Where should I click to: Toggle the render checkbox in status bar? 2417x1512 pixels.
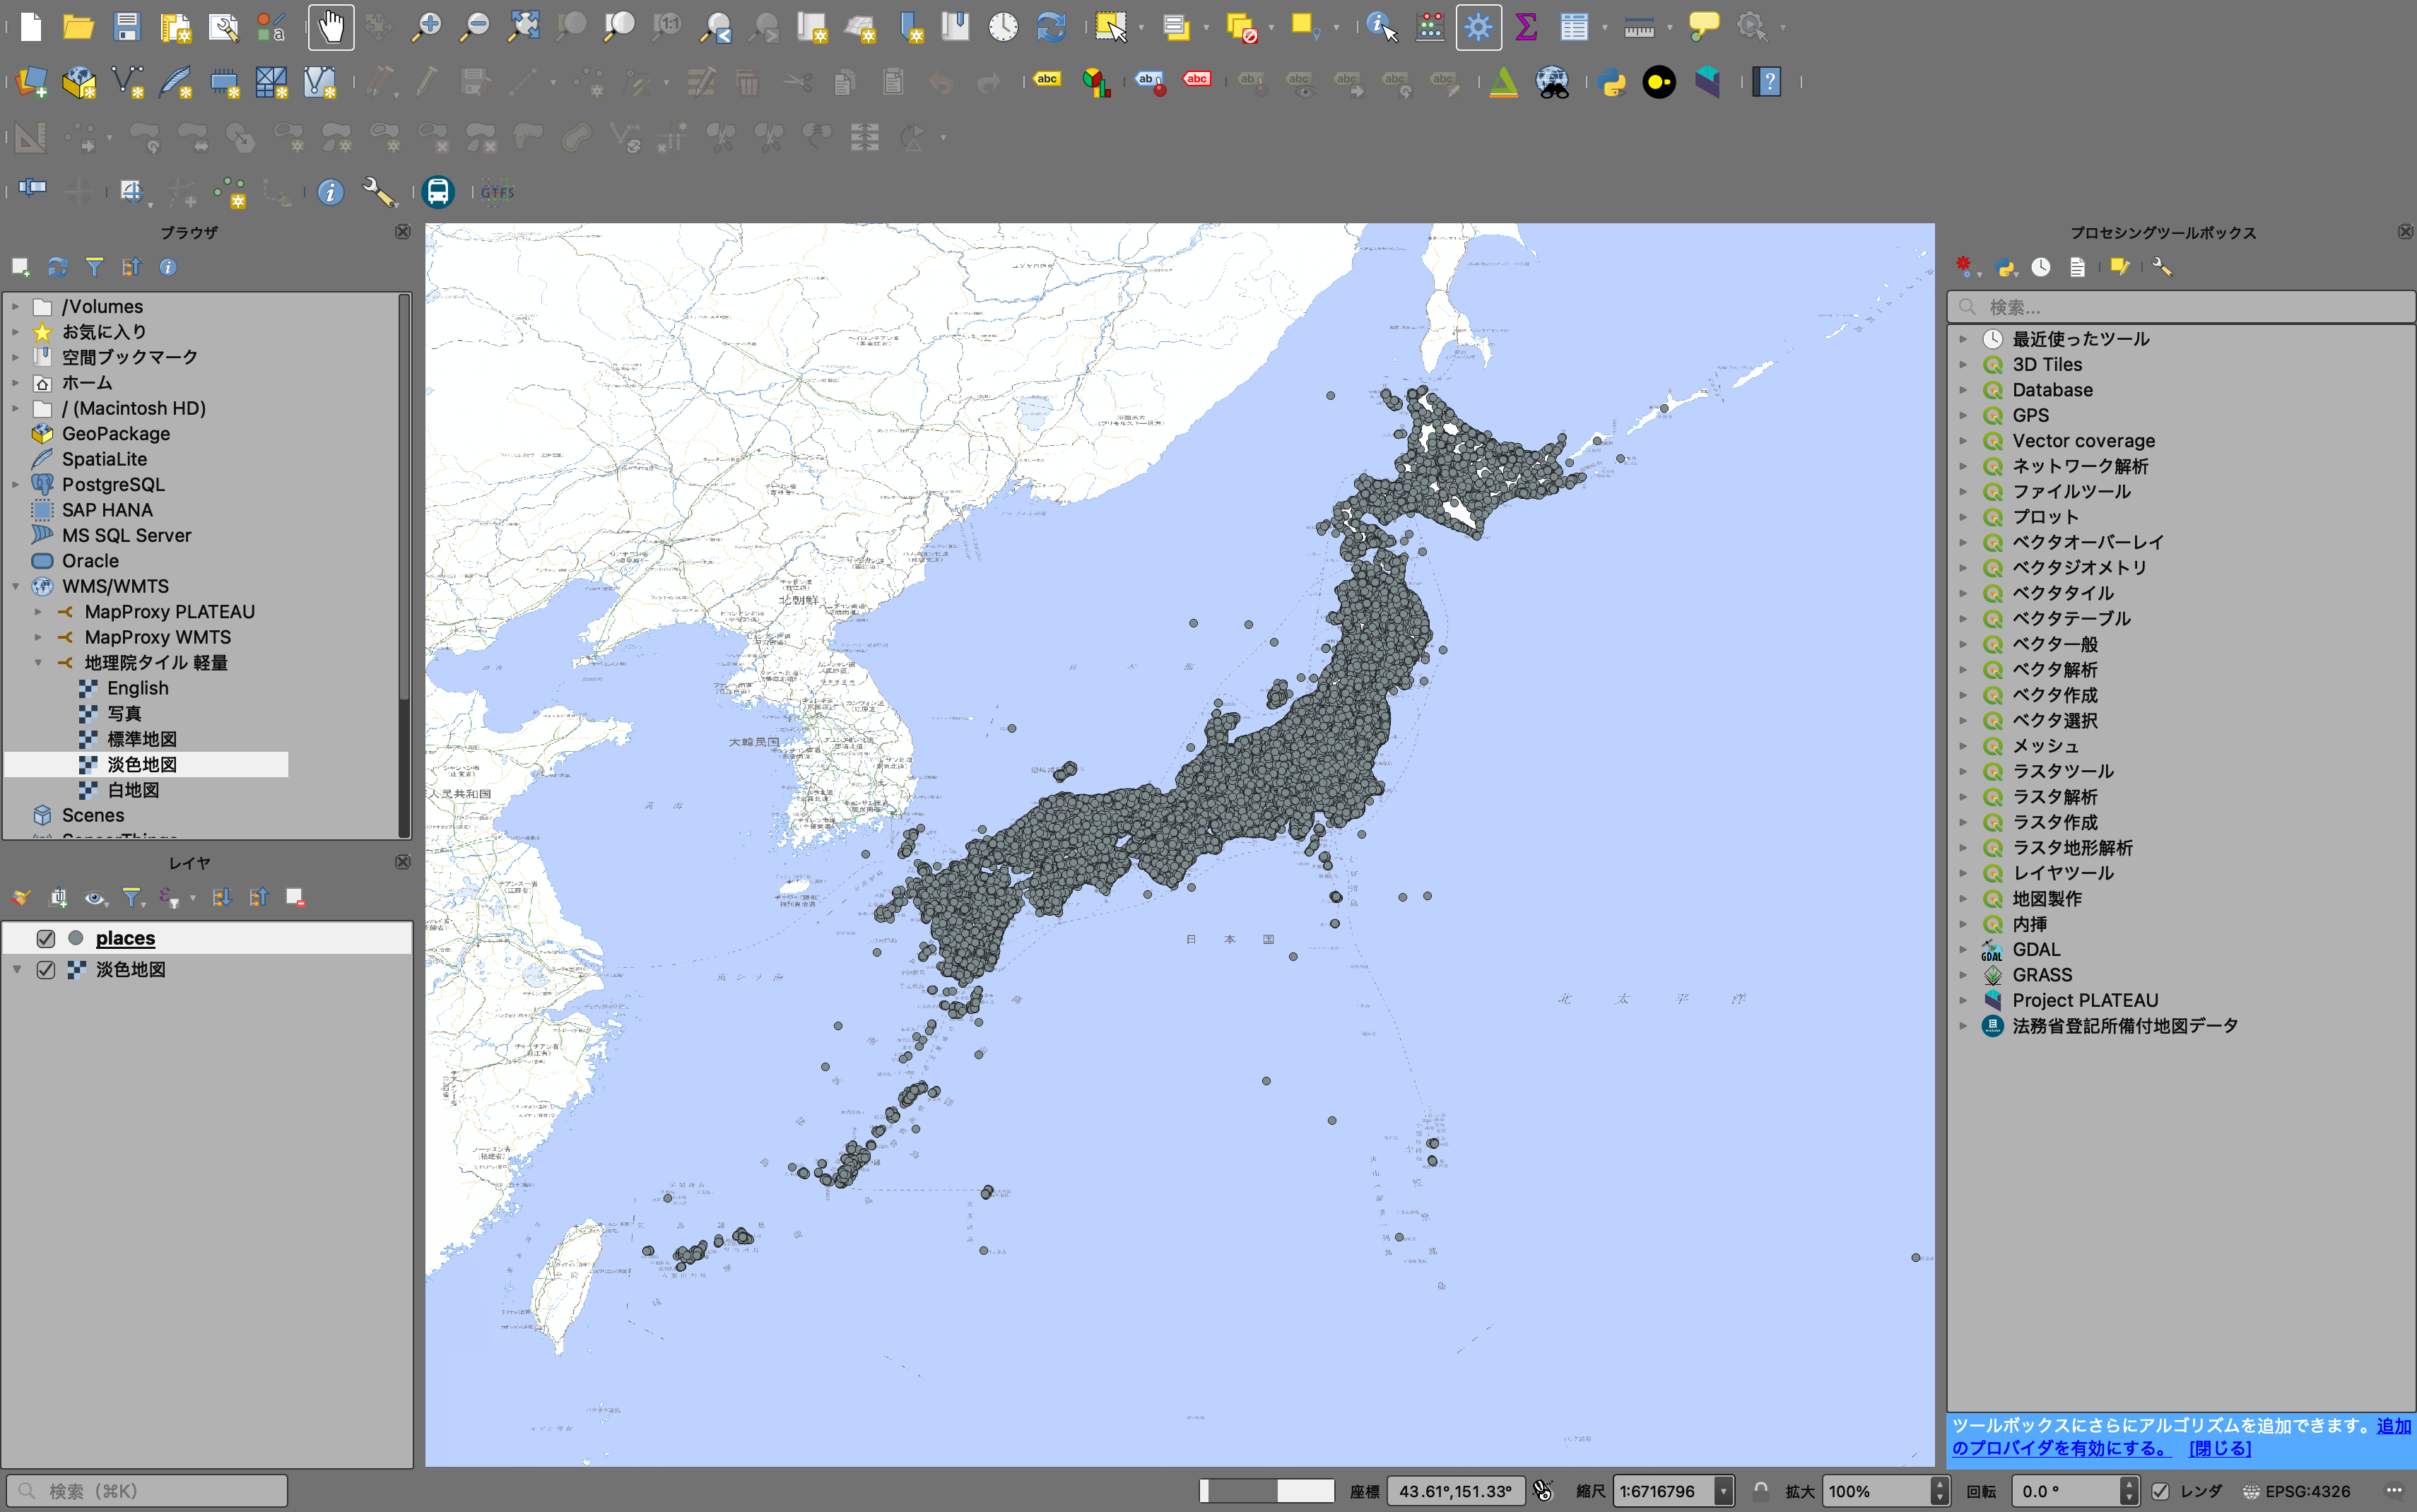(x=2160, y=1491)
